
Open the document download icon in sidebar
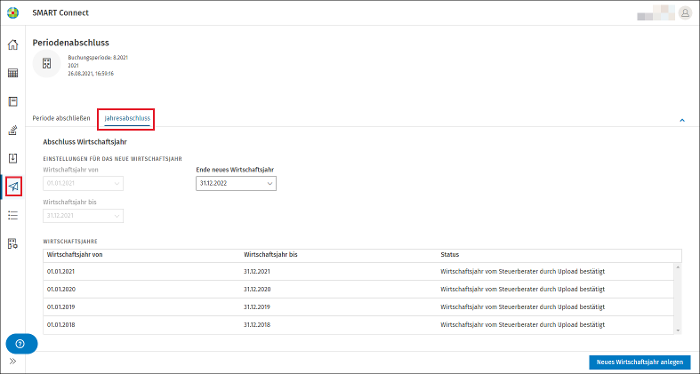coord(13,158)
